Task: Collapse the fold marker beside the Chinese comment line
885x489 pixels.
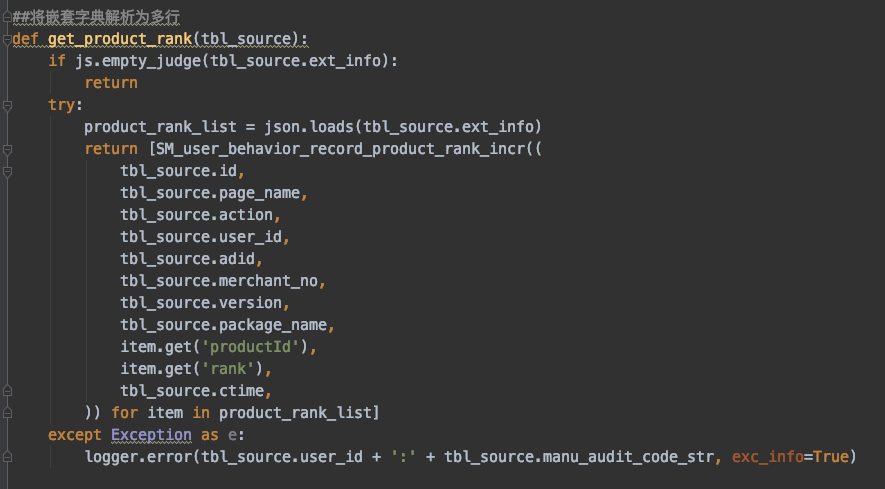Action: click(7, 18)
